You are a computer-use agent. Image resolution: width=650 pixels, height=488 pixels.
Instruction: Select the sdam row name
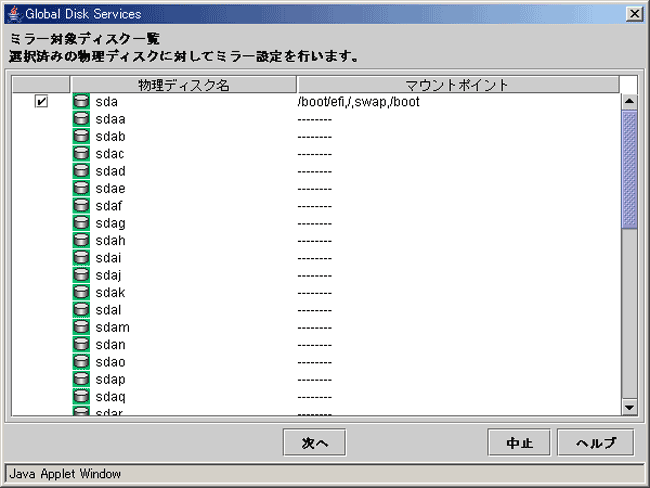112,328
